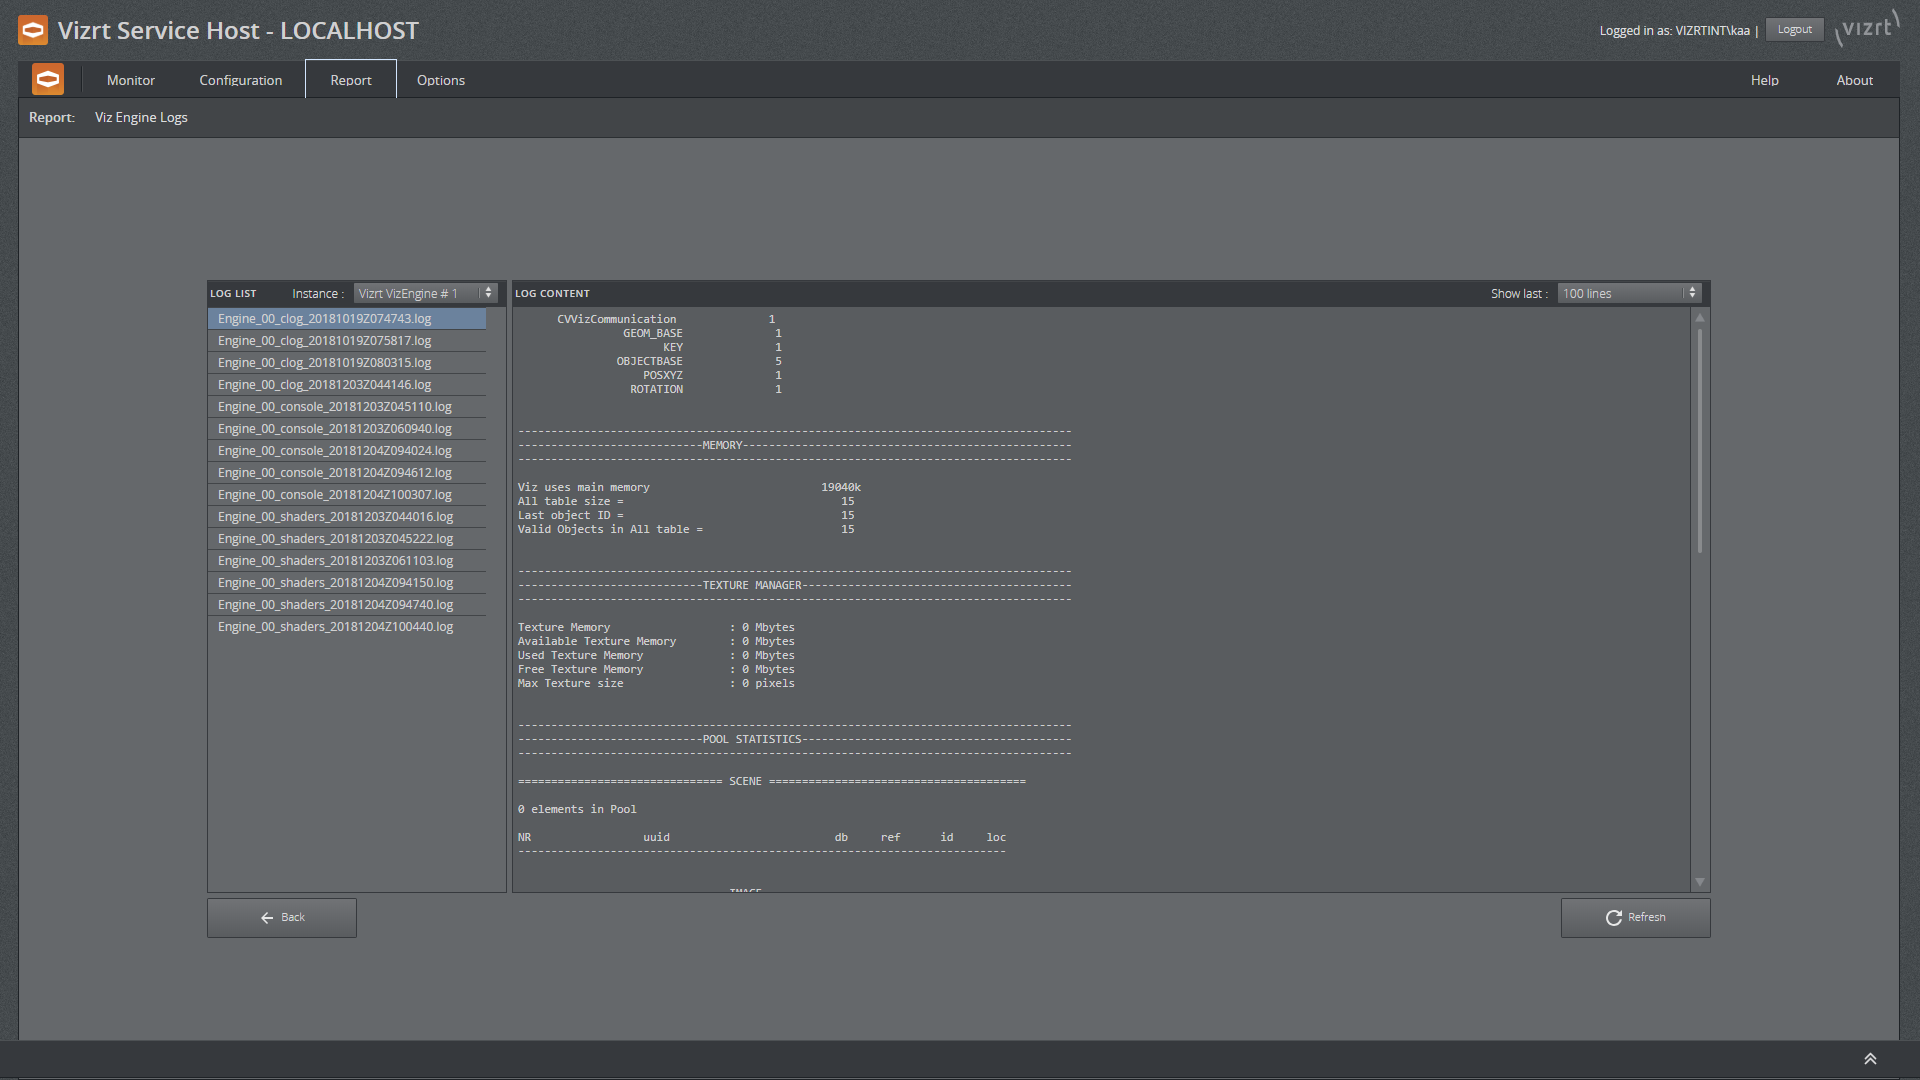Select the Configuration tab
Image resolution: width=1920 pixels, height=1080 pixels.
(x=240, y=79)
